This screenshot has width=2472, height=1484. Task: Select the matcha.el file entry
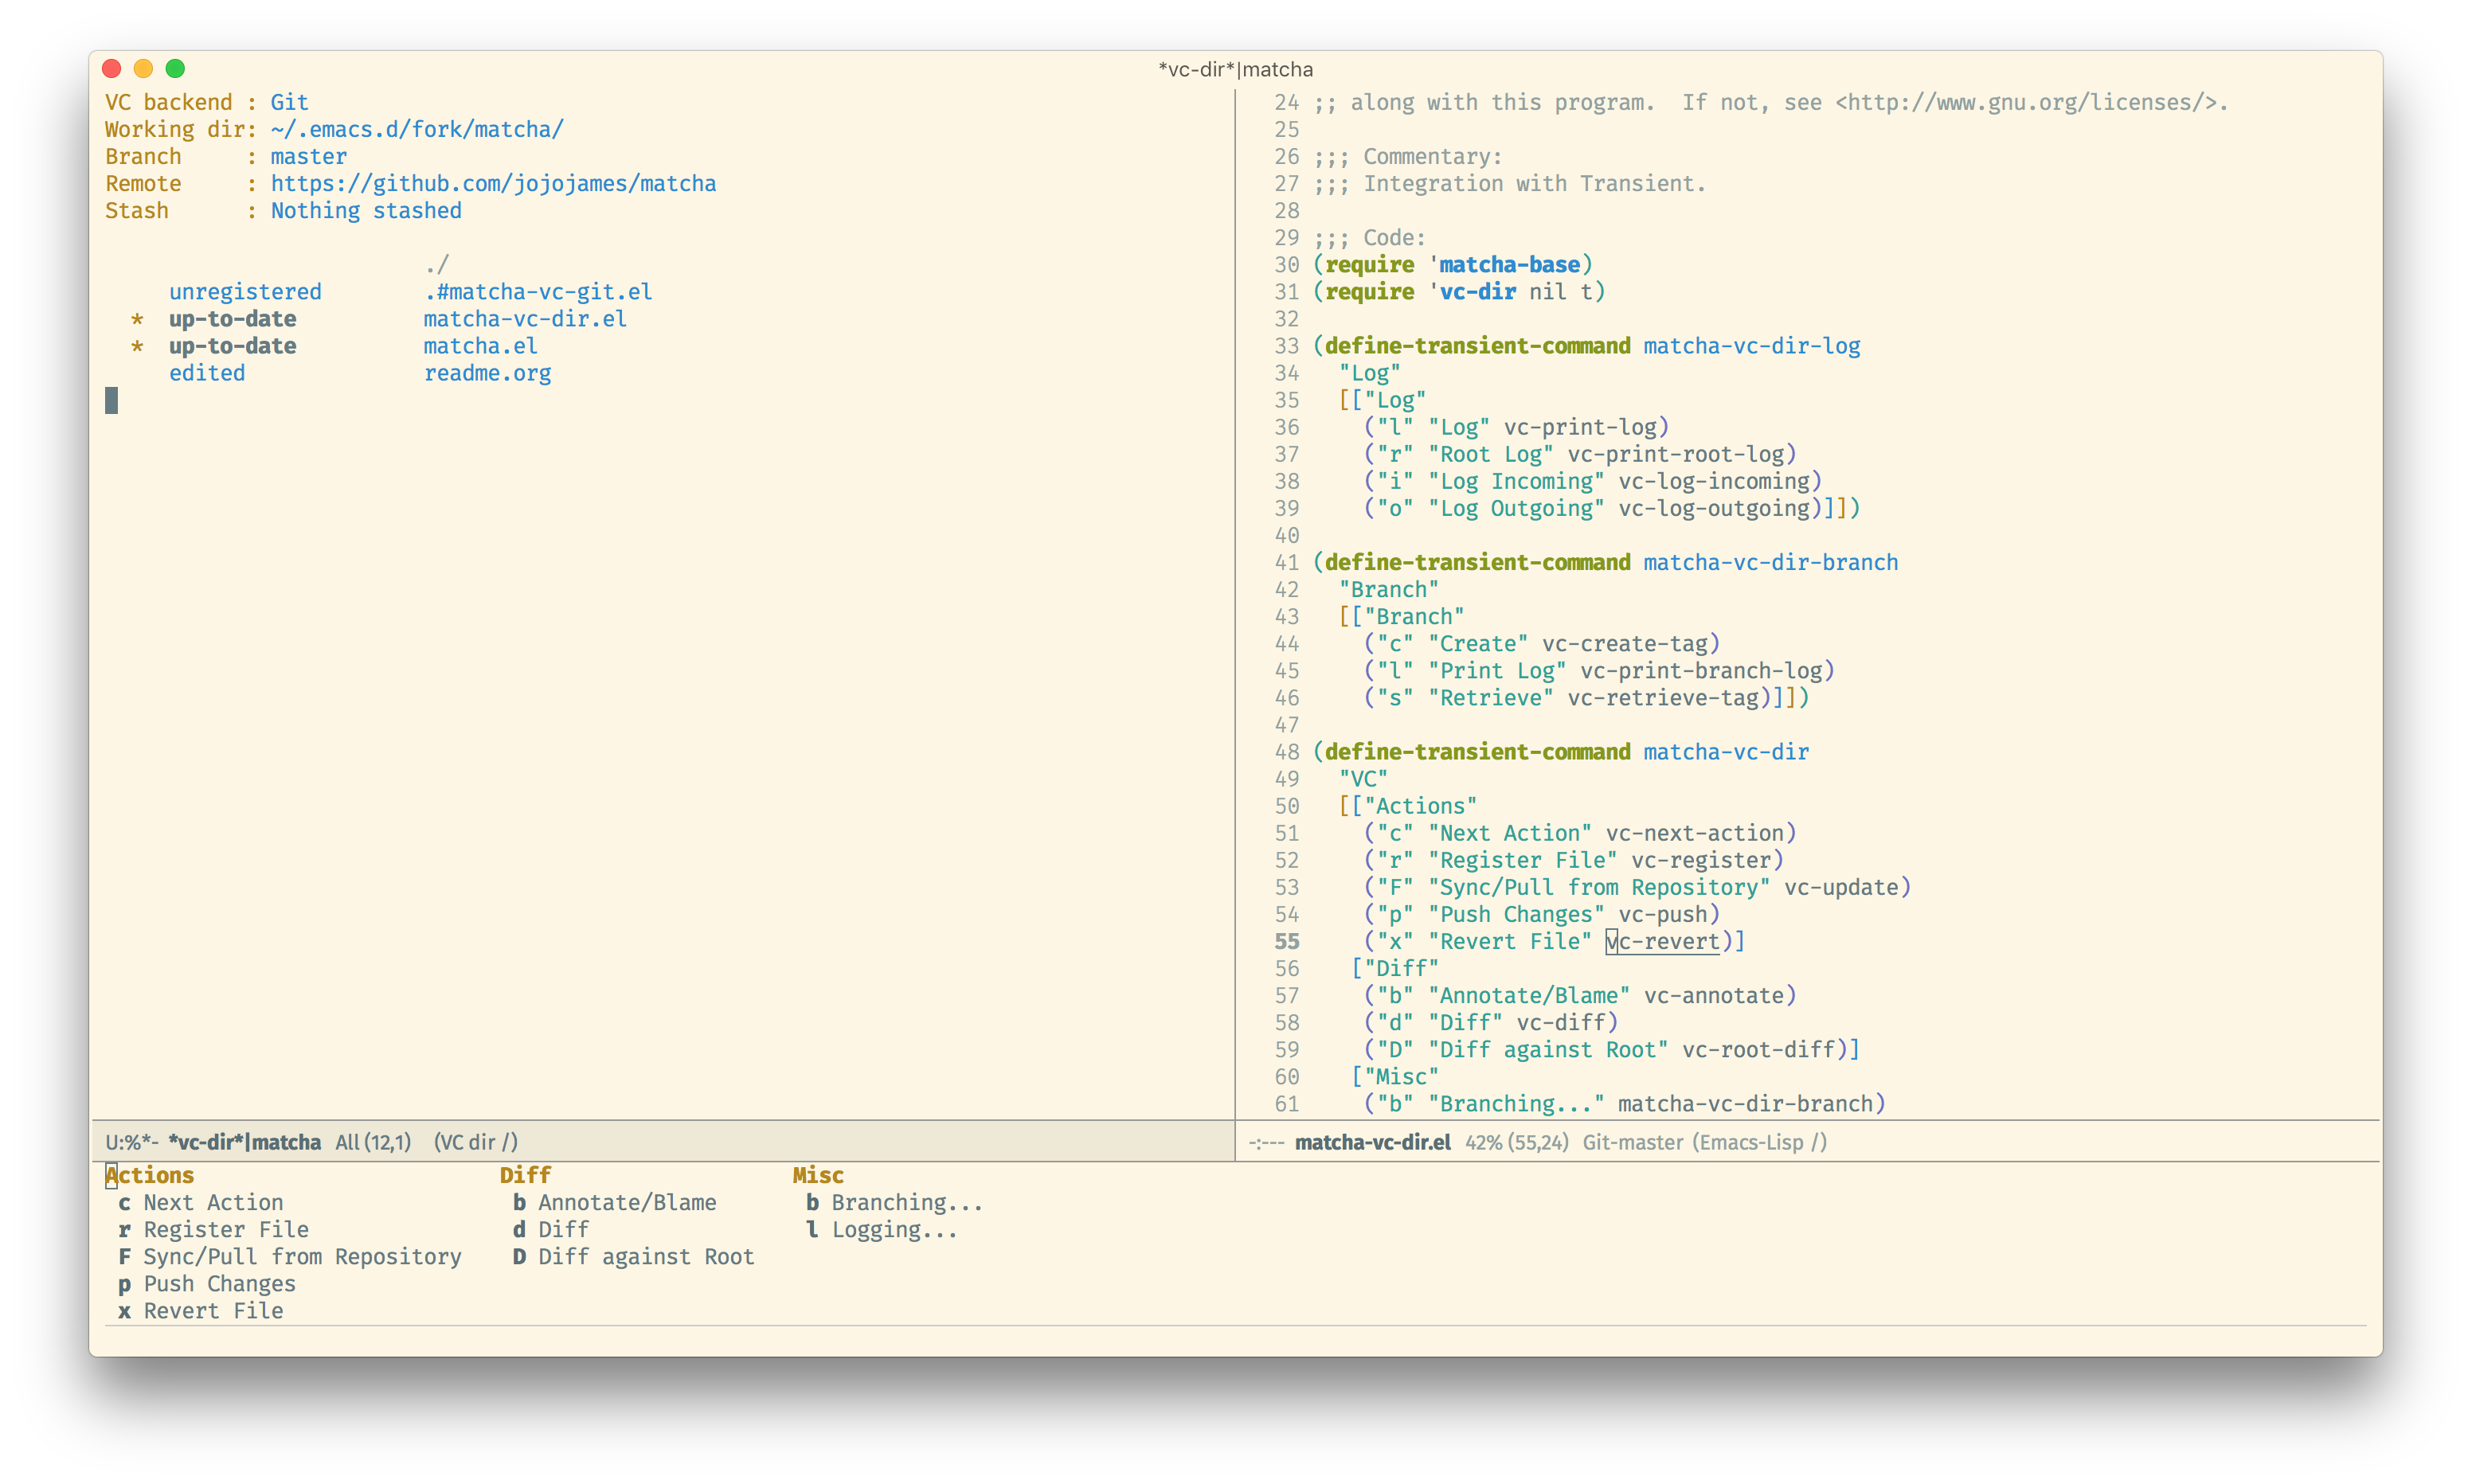tap(480, 346)
